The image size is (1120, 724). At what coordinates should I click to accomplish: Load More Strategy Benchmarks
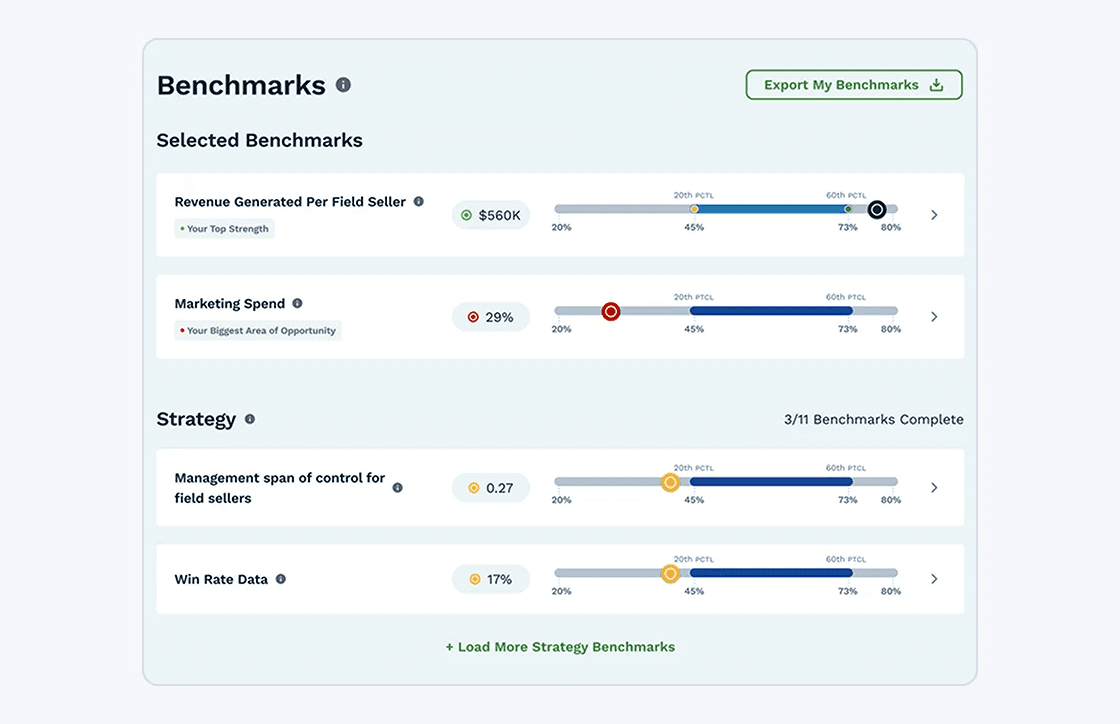click(560, 647)
